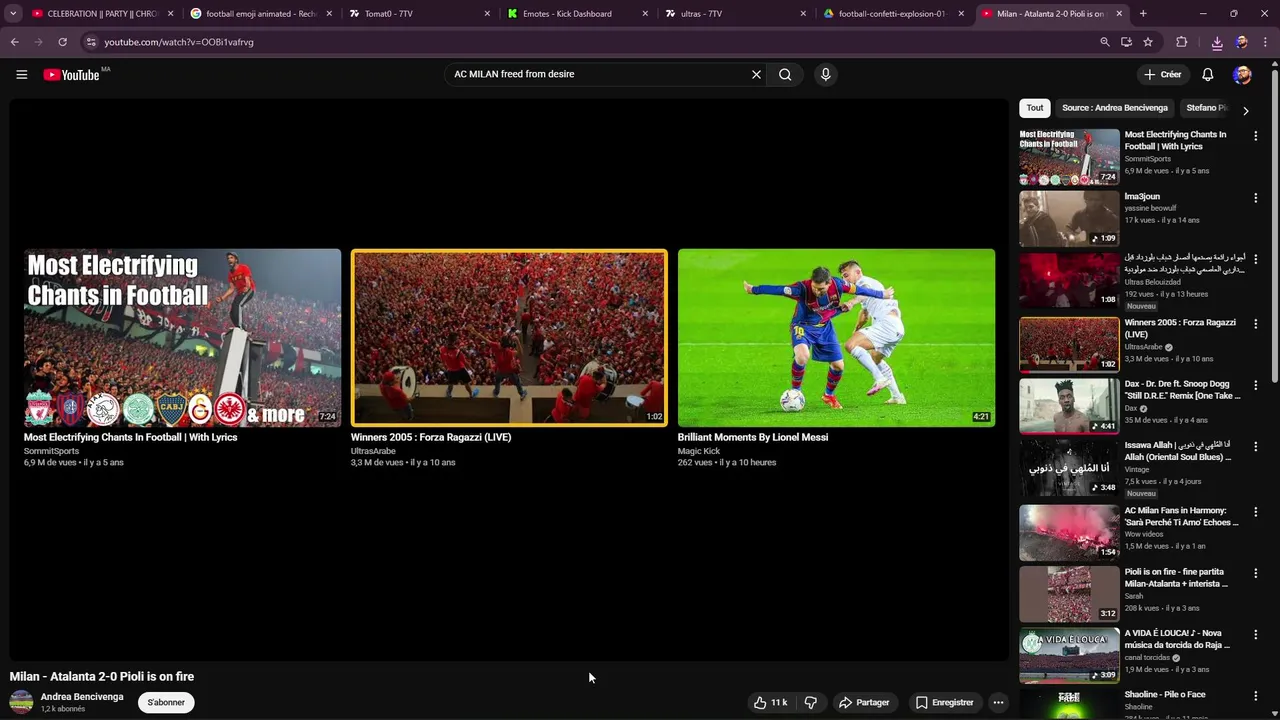This screenshot has height=720, width=1280.
Task: Open options for Most Electrifying Chants sidebar video
Action: [1255, 136]
